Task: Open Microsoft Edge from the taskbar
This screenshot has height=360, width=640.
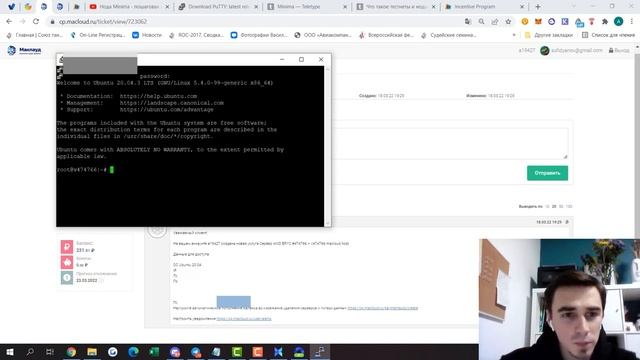Action: coord(133,351)
